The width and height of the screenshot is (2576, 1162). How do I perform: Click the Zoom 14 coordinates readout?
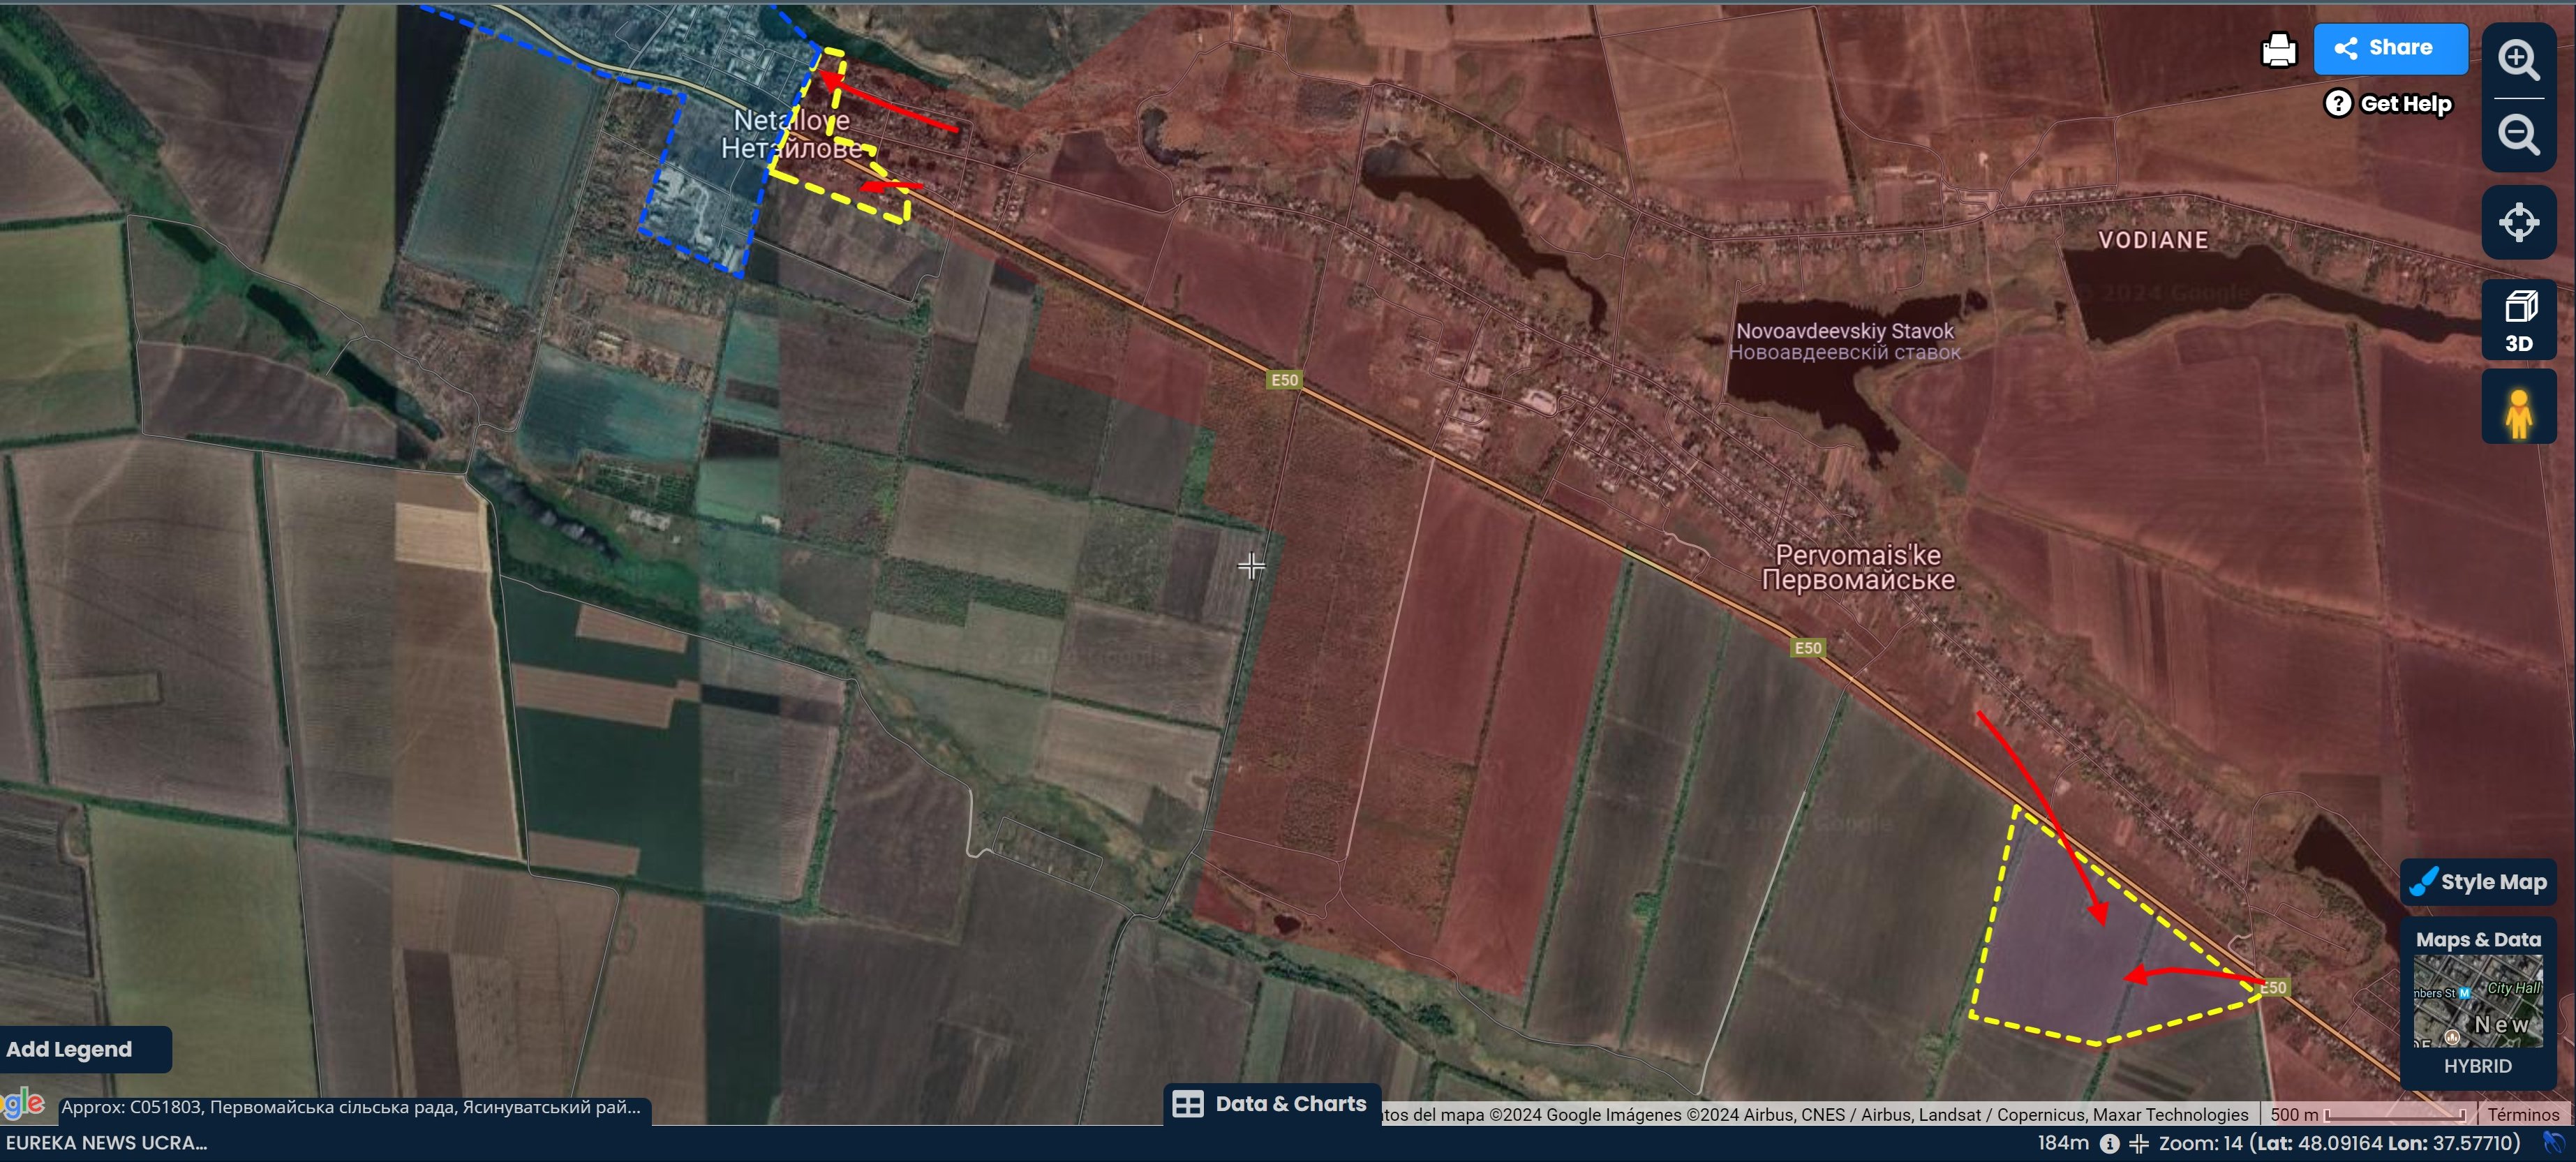click(x=2337, y=1143)
